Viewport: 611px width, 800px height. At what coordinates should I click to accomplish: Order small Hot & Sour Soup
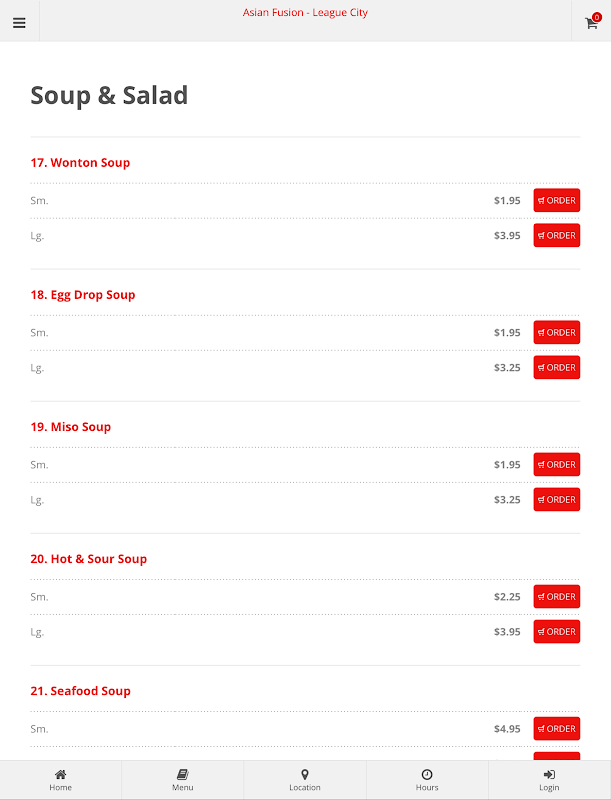[556, 597]
